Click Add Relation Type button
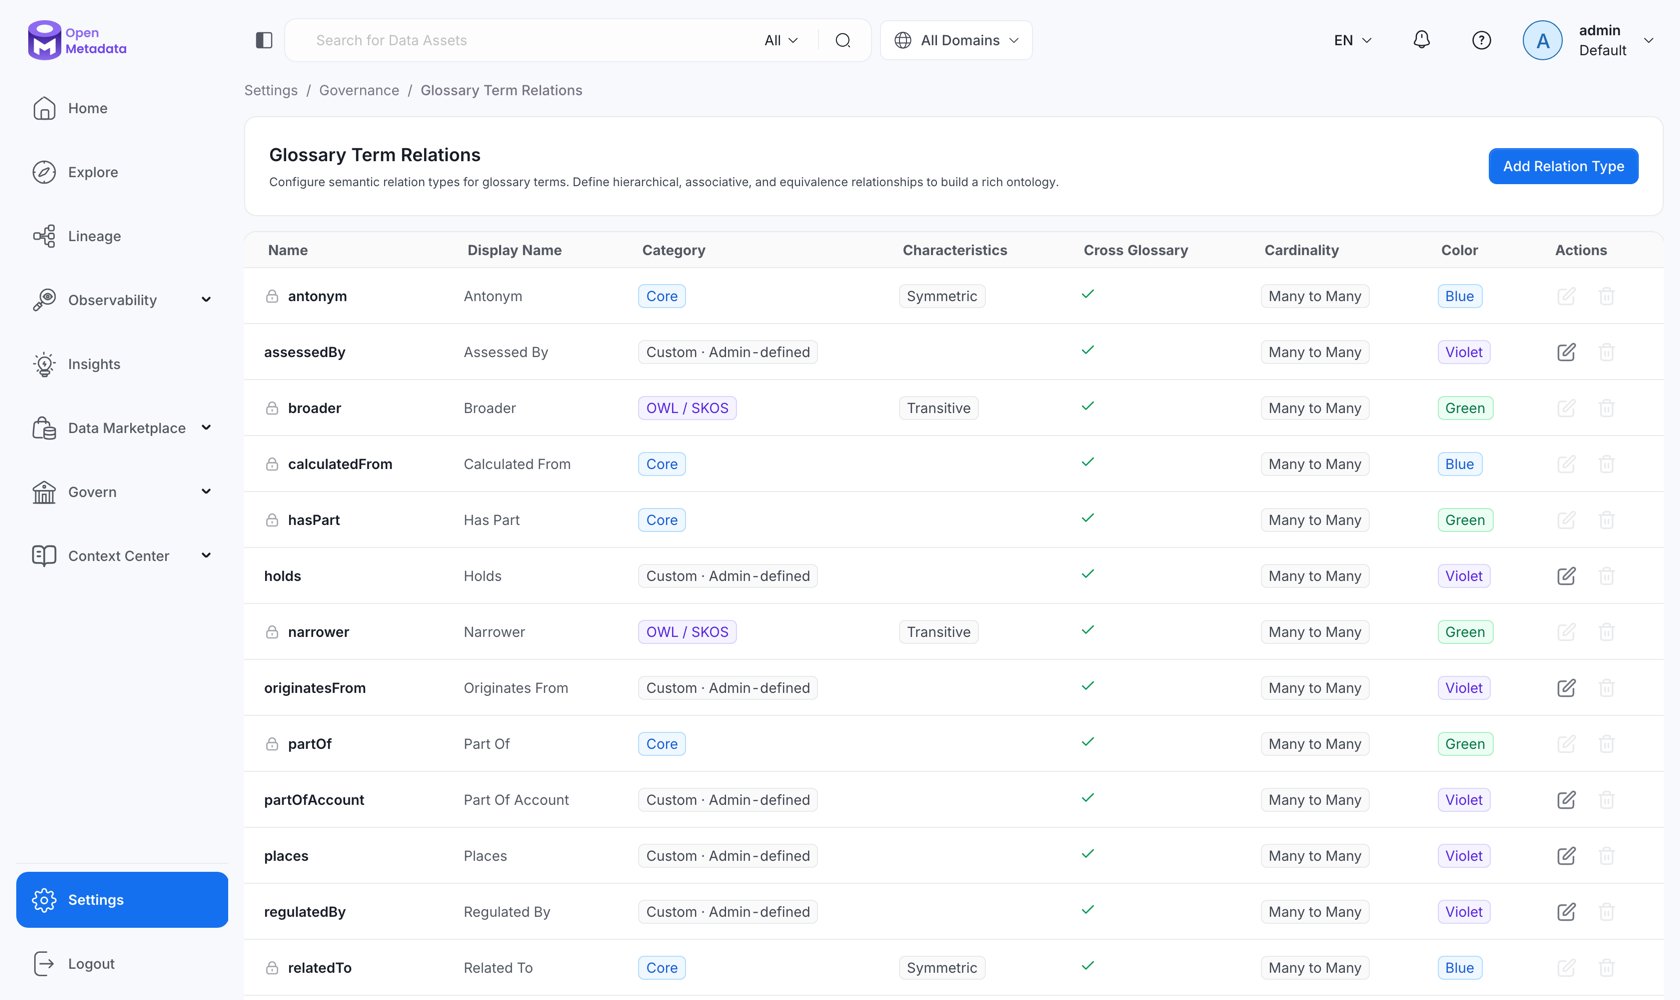The height and width of the screenshot is (1000, 1680). tap(1563, 166)
